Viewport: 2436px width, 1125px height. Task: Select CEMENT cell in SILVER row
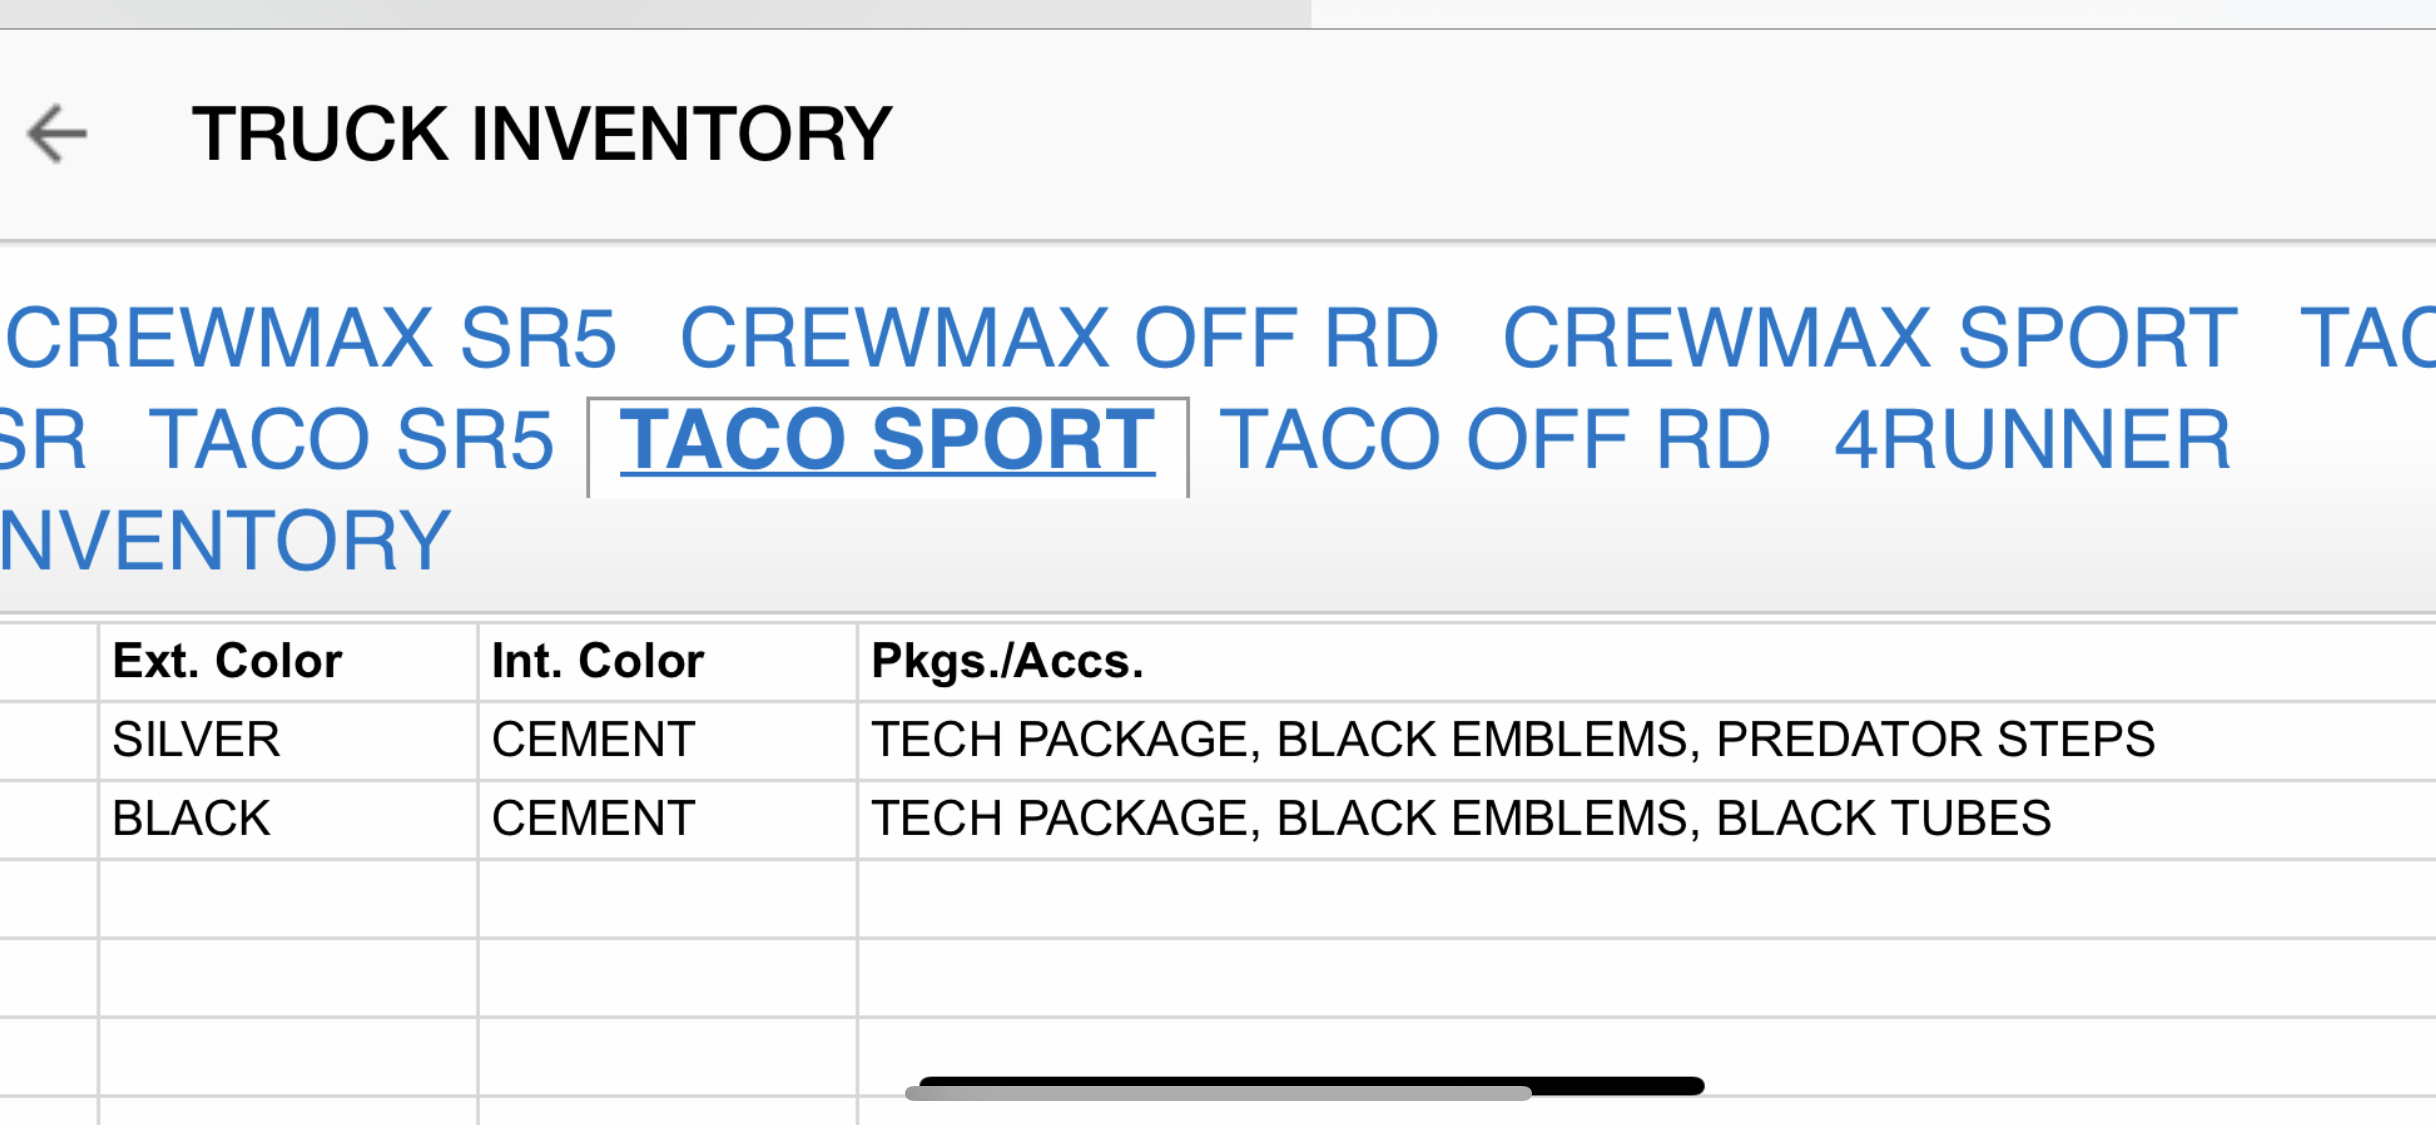(667, 741)
